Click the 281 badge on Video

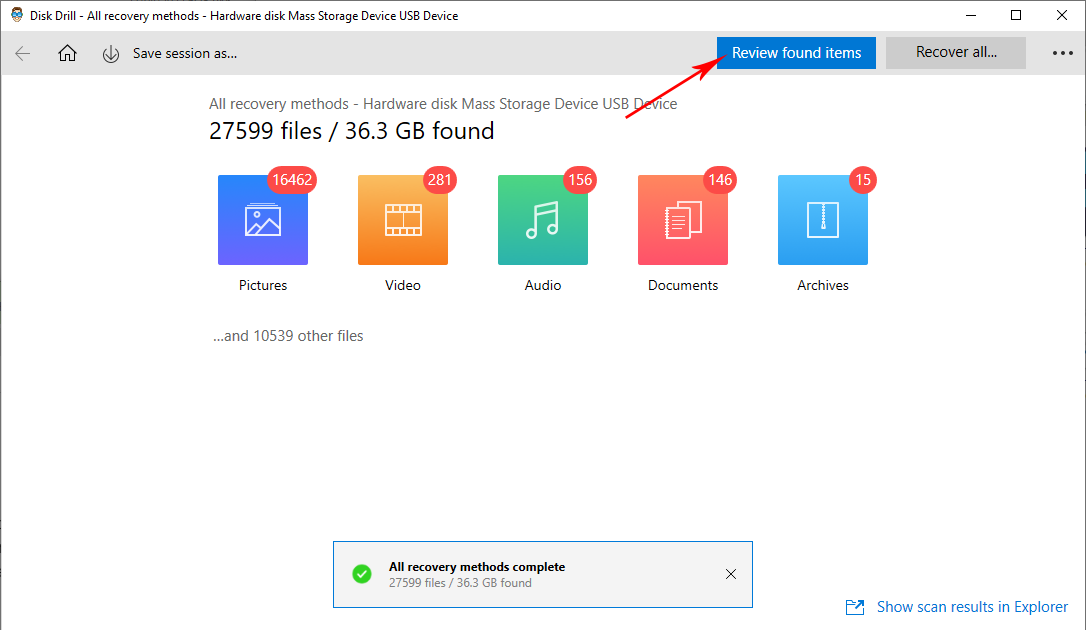(440, 180)
